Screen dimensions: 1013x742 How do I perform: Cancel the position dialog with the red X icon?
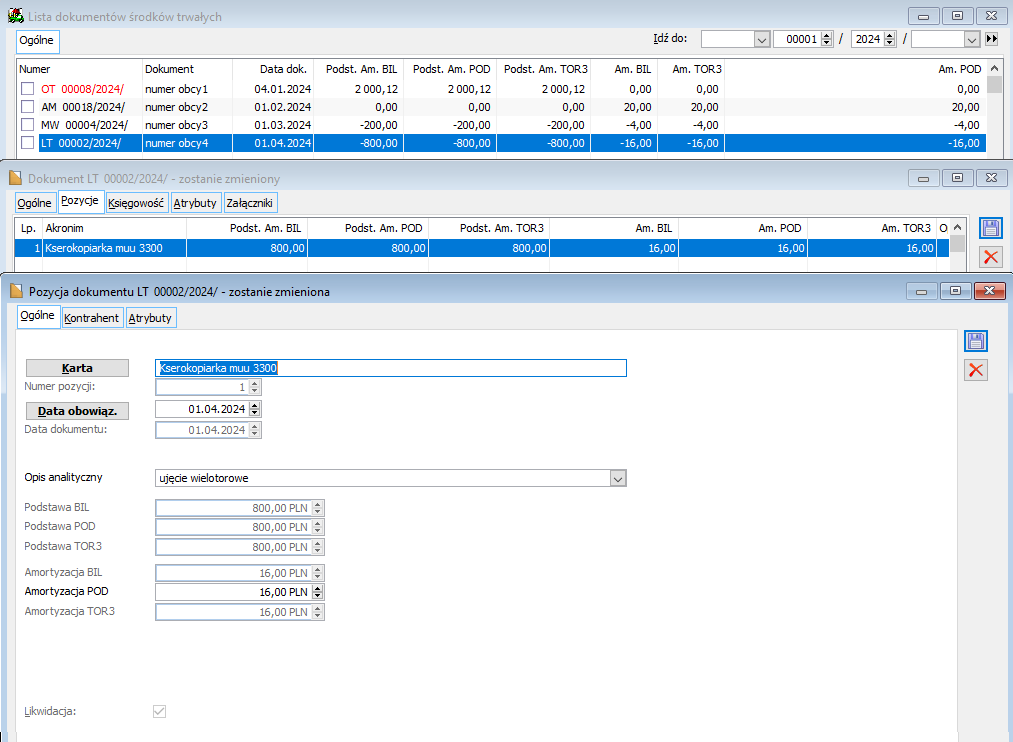click(x=976, y=370)
